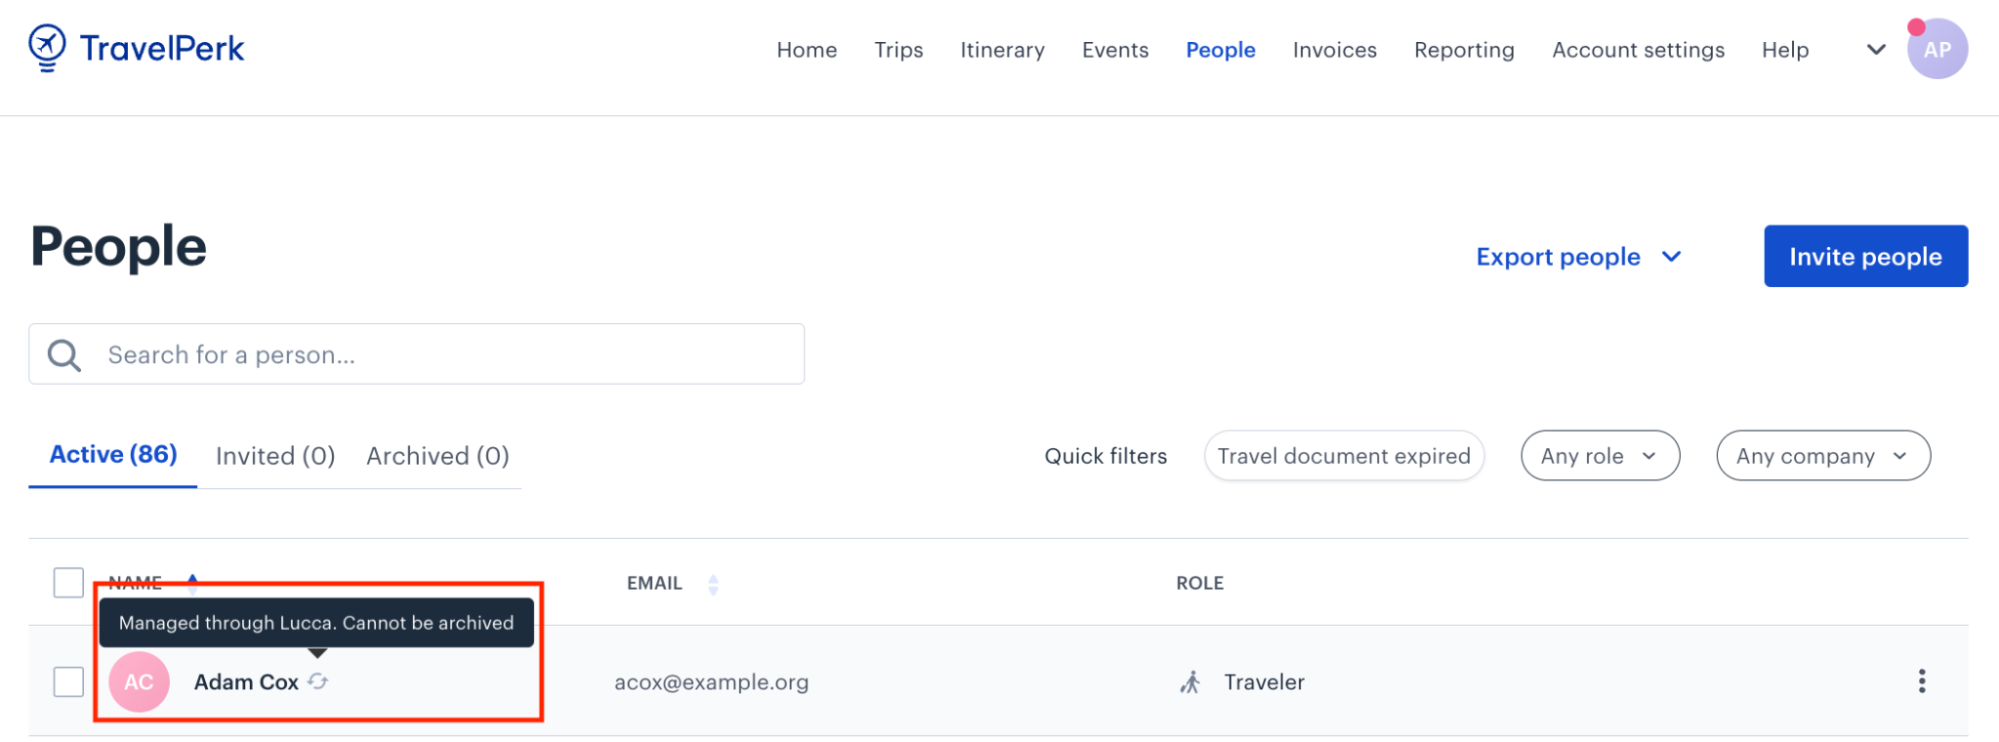
Task: Expand the Export people dropdown
Action: coord(1579,257)
